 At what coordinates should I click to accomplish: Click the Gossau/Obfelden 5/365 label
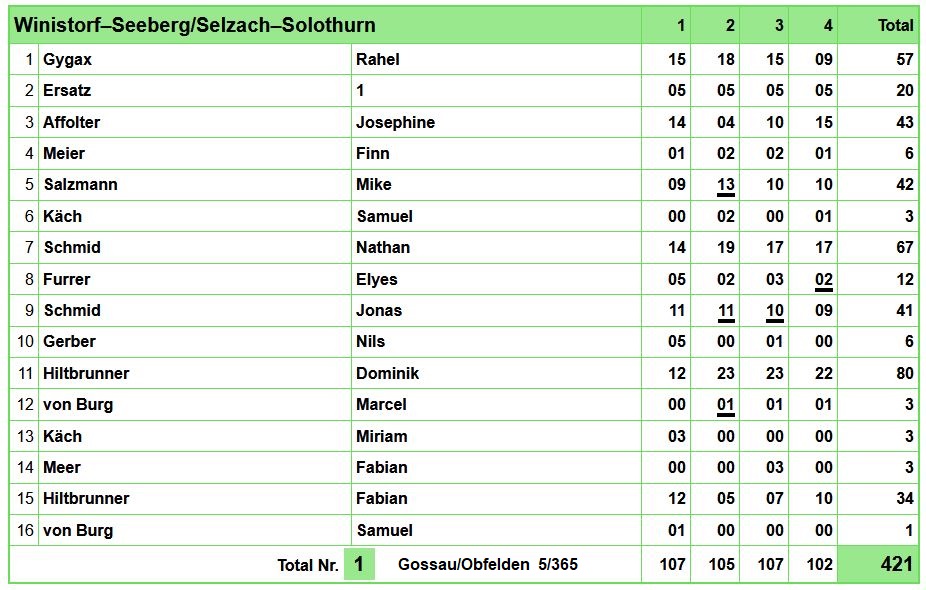(x=488, y=564)
